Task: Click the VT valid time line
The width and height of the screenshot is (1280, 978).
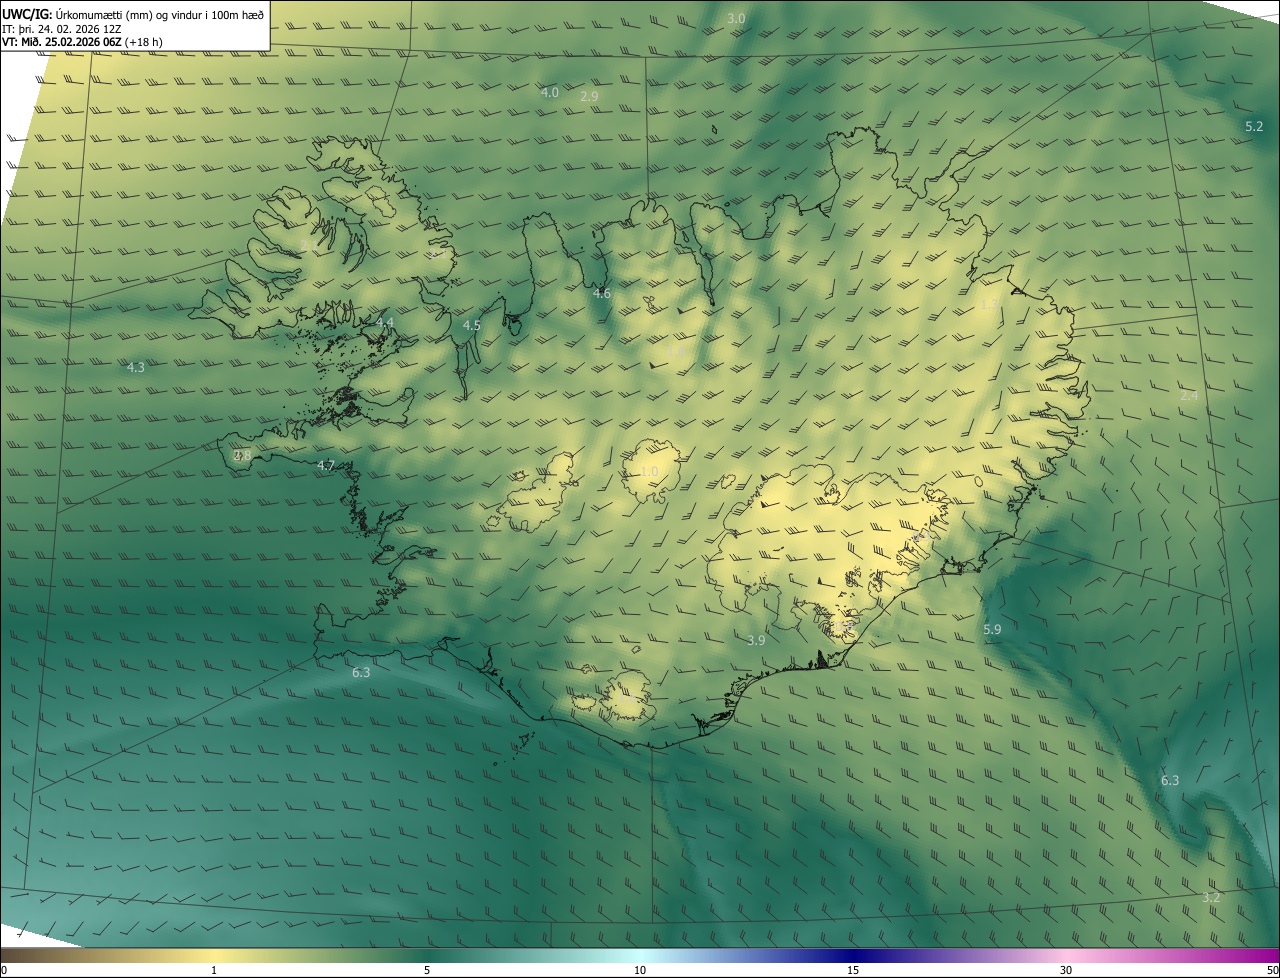Action: click(83, 42)
